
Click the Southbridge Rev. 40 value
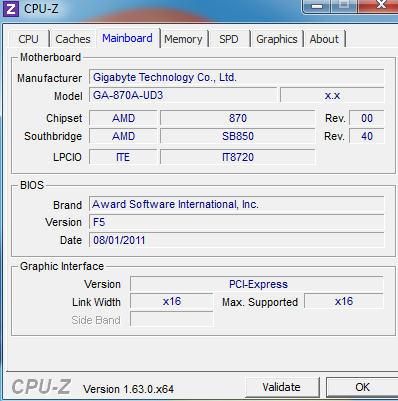coord(367,136)
